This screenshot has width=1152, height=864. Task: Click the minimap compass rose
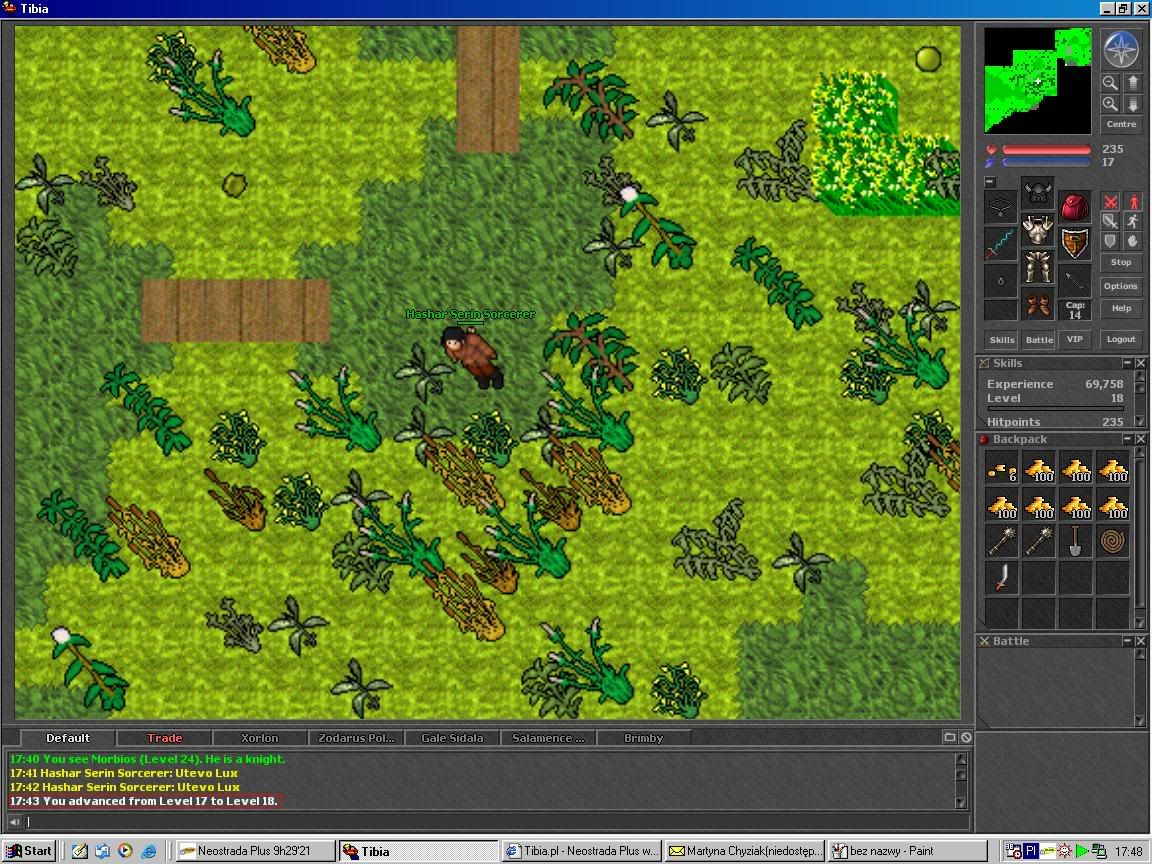[1121, 49]
